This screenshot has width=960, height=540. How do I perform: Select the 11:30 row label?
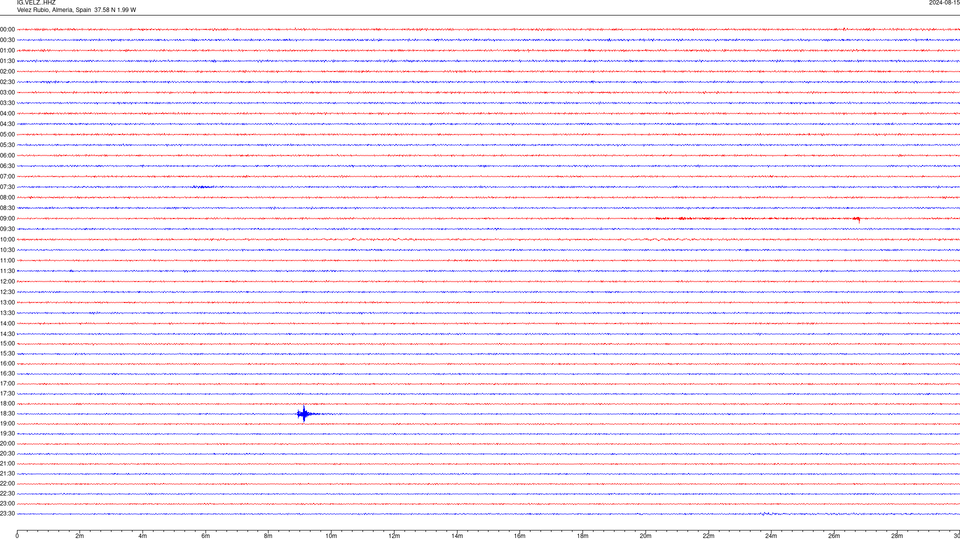[x=7, y=271]
